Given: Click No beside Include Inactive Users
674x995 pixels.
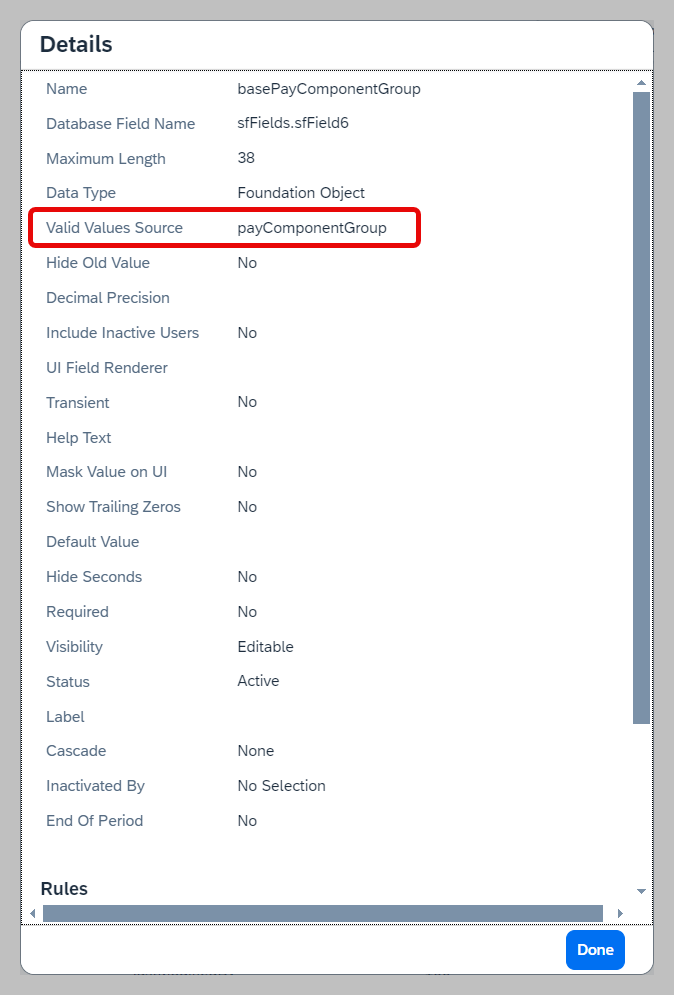Looking at the screenshot, I should point(247,333).
